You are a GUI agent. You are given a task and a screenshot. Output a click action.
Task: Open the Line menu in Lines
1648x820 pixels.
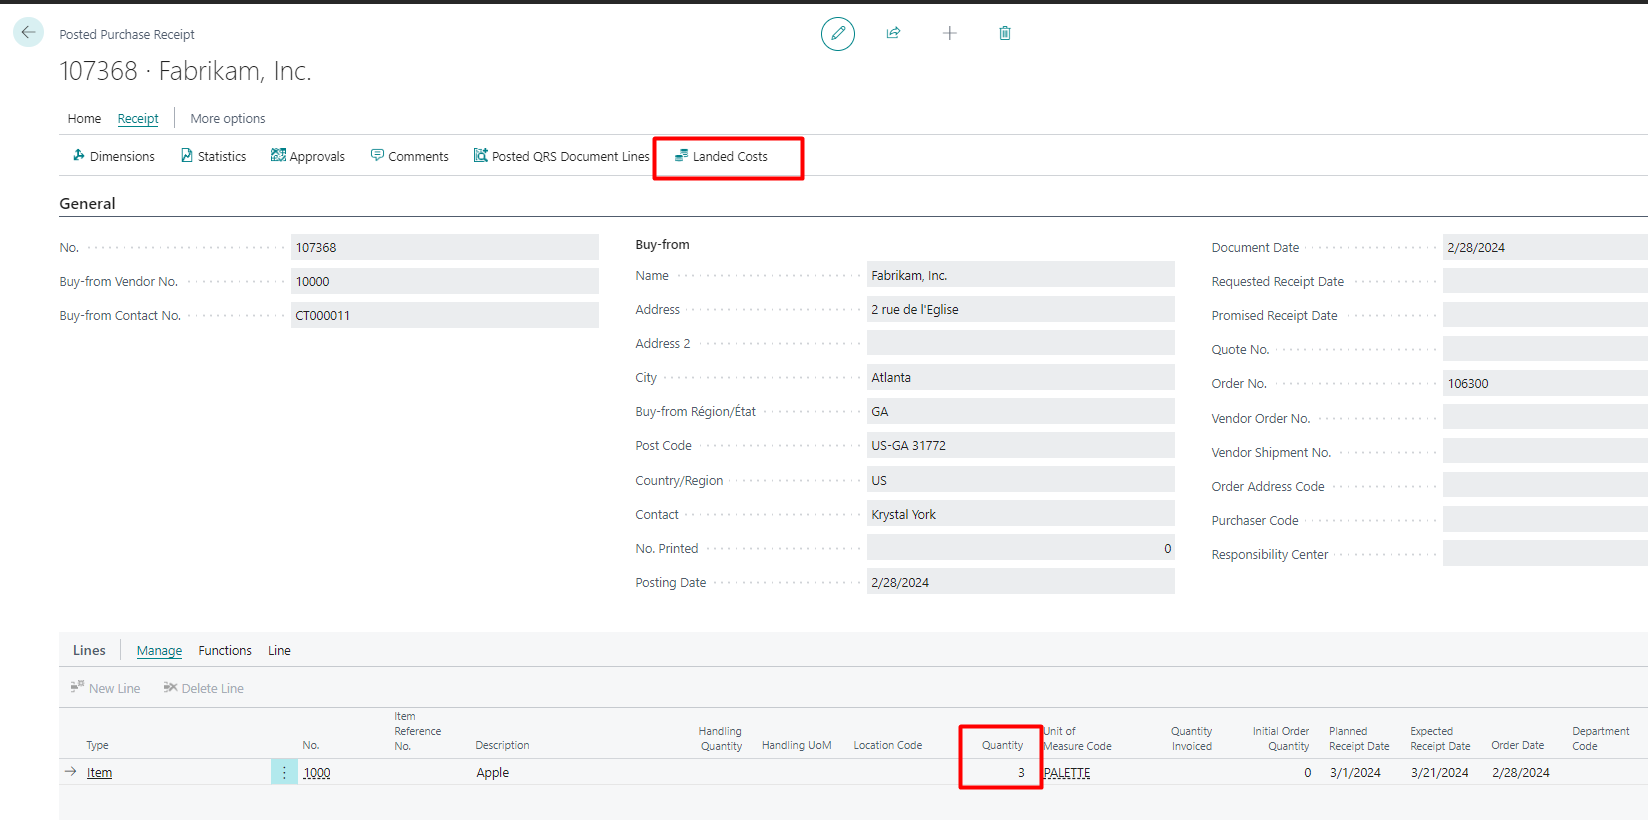[279, 650]
